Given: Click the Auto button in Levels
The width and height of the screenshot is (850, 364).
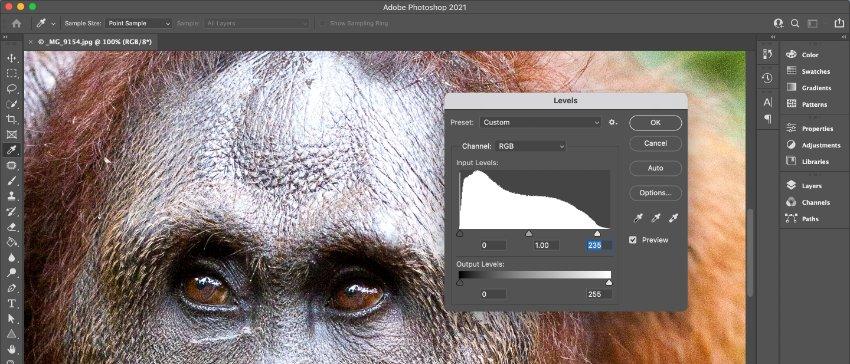Looking at the screenshot, I should [655, 168].
